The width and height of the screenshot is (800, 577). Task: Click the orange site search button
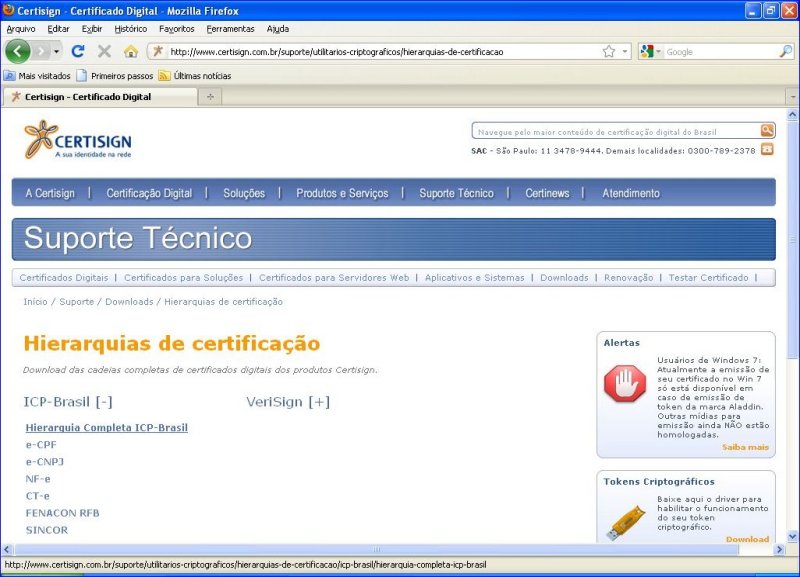(767, 131)
